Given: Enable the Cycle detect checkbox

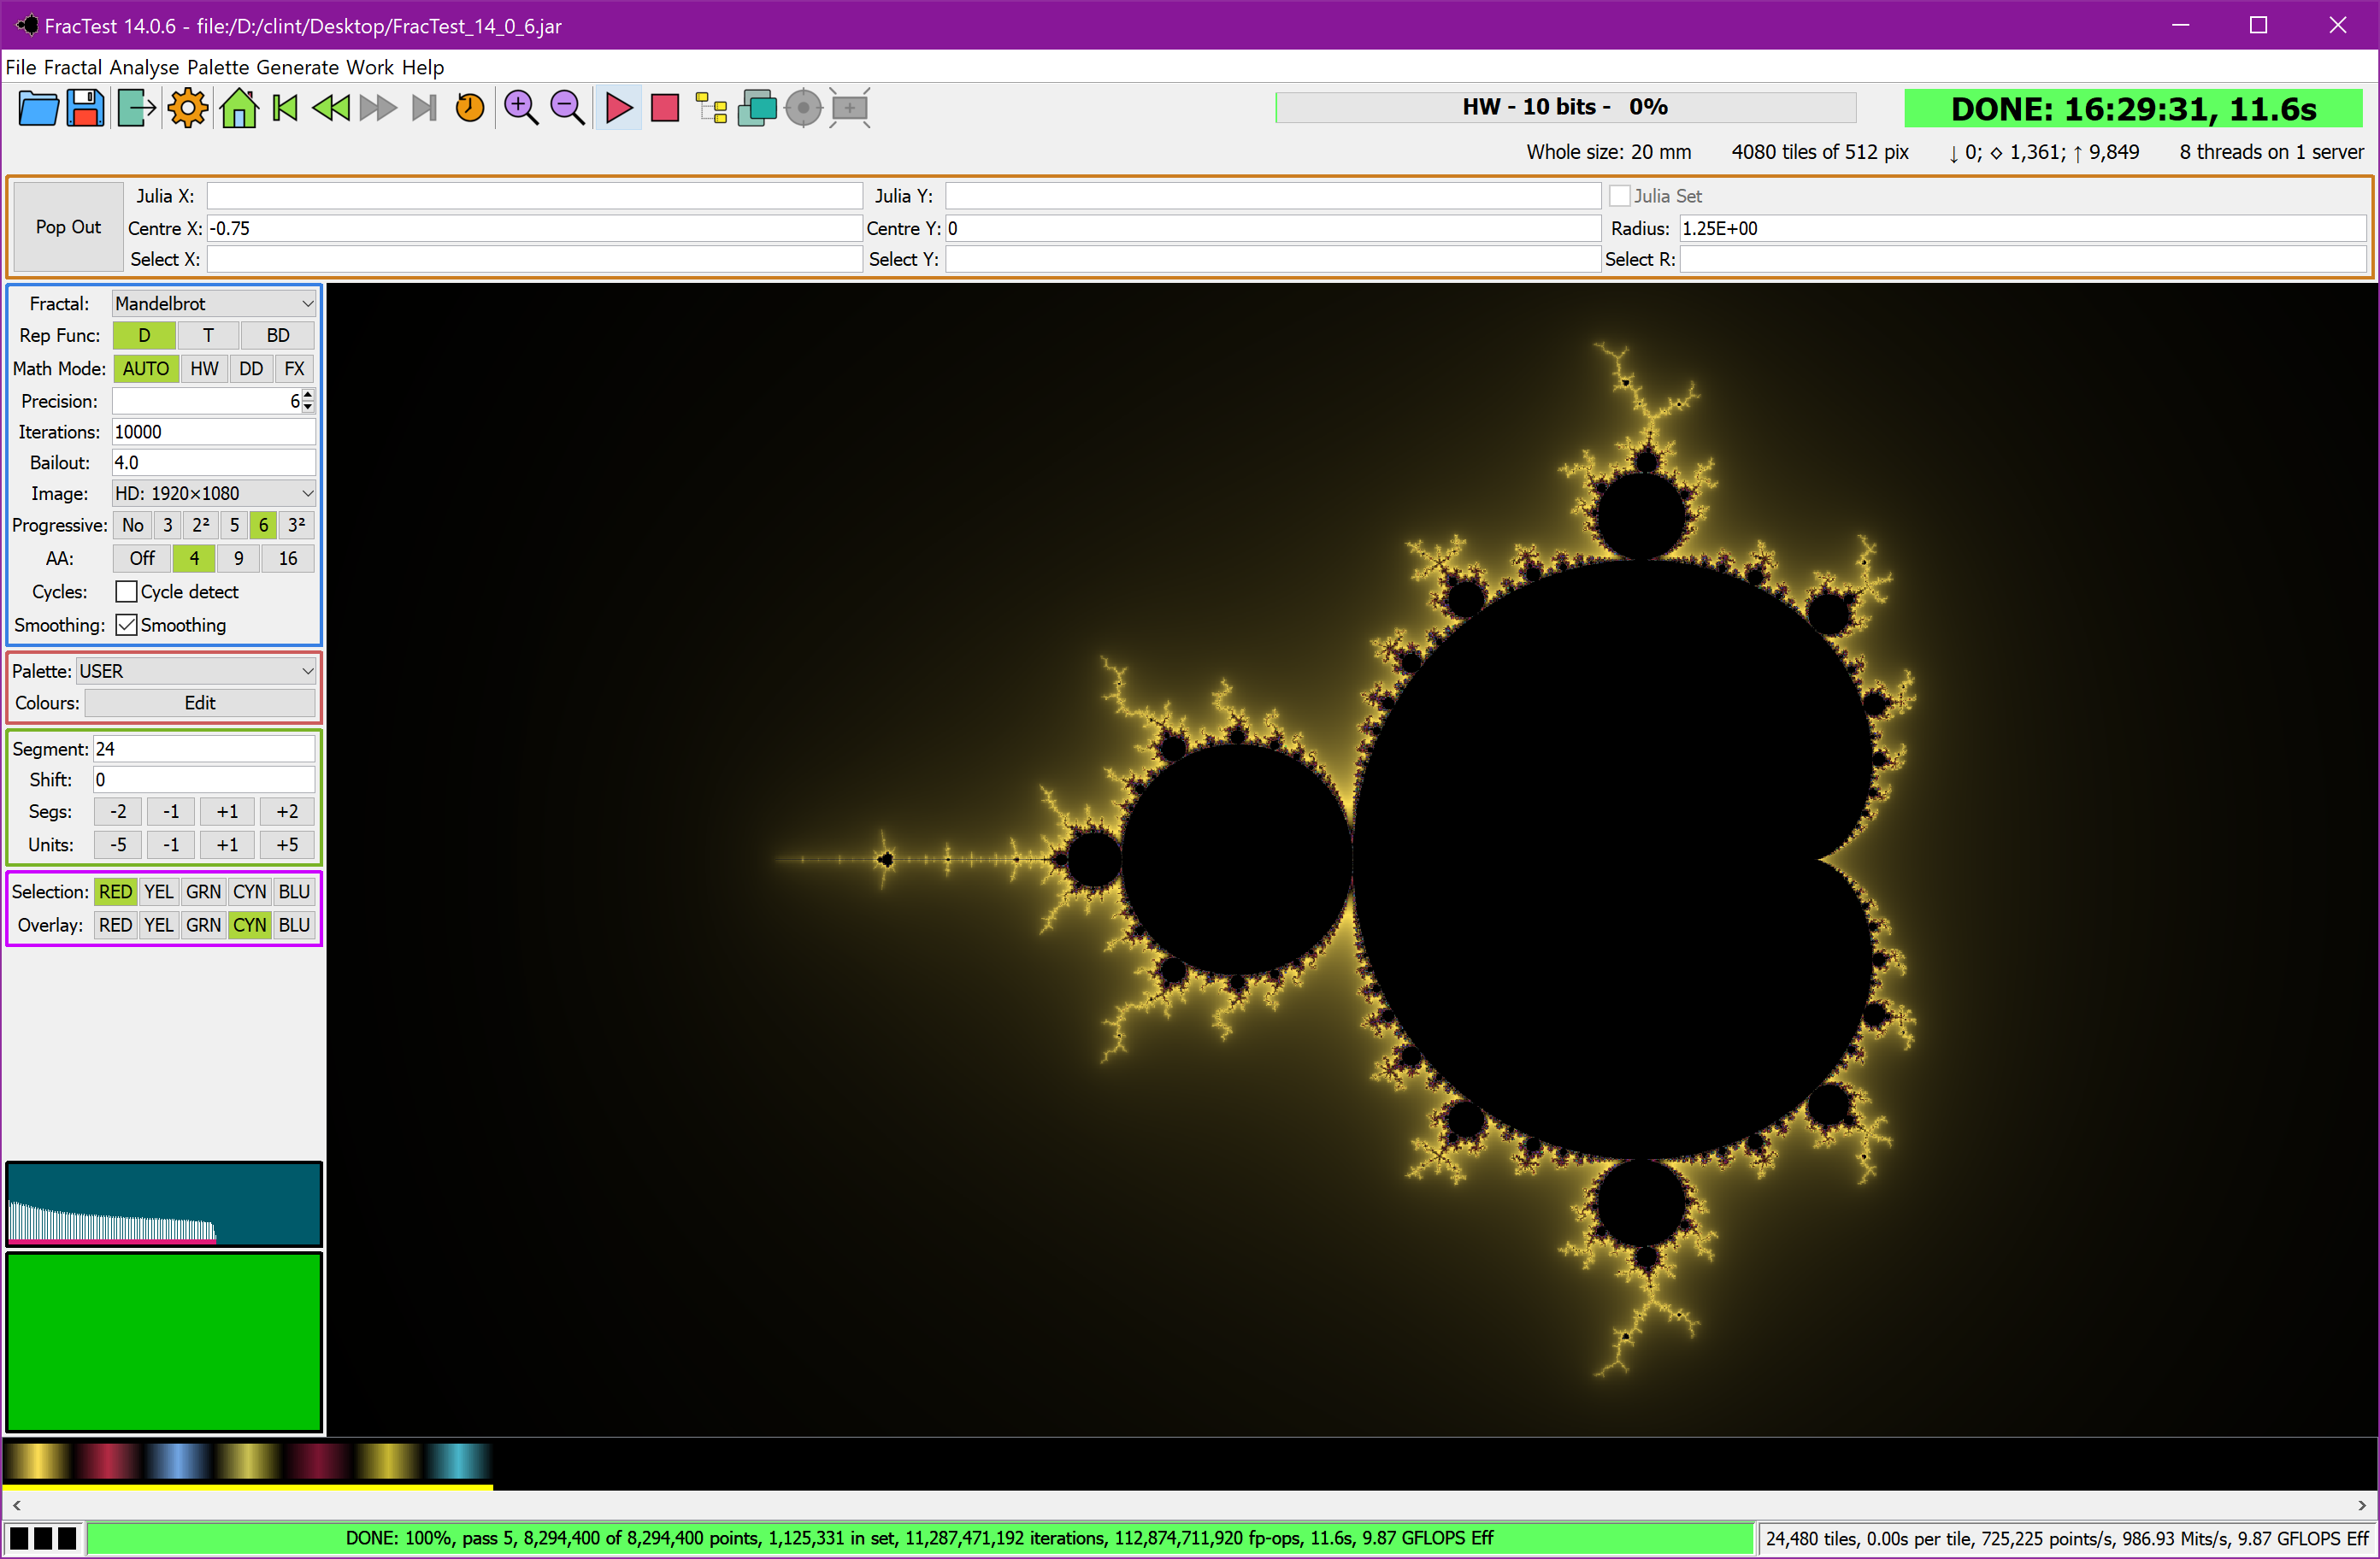Looking at the screenshot, I should (x=126, y=592).
